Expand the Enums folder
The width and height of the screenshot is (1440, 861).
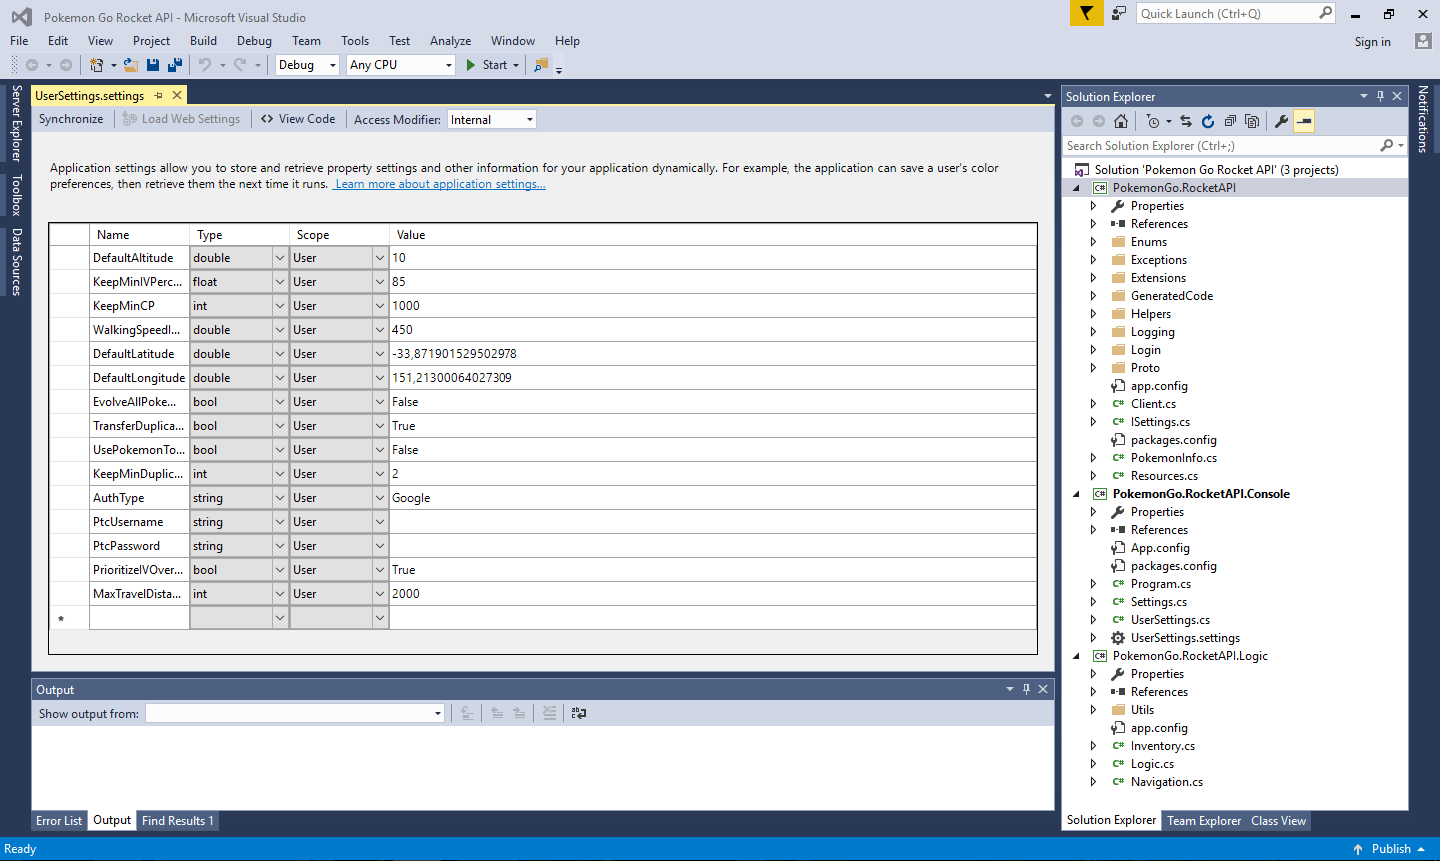click(x=1093, y=242)
